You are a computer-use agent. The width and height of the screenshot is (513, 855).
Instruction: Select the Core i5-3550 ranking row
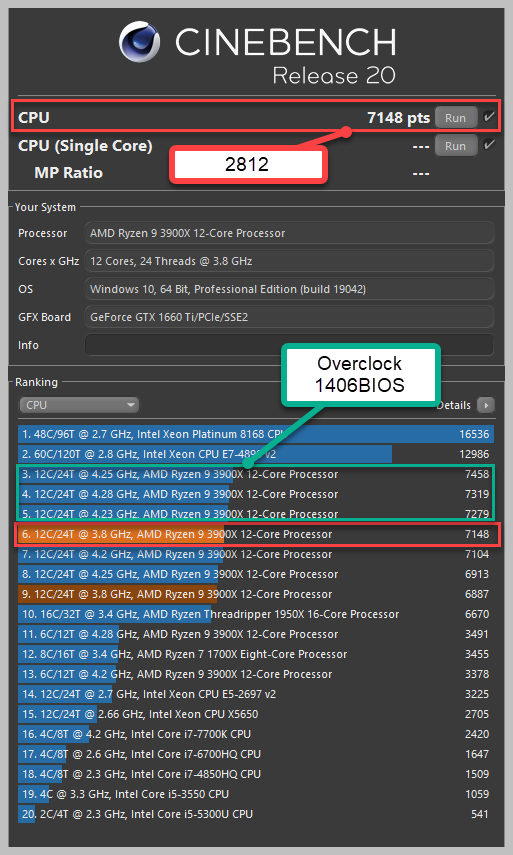256,794
